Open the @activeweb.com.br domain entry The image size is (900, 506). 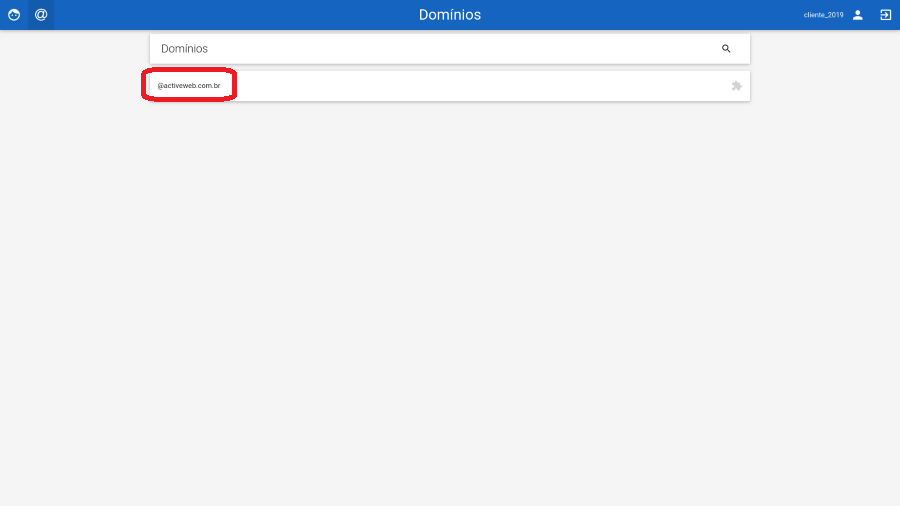(x=189, y=85)
